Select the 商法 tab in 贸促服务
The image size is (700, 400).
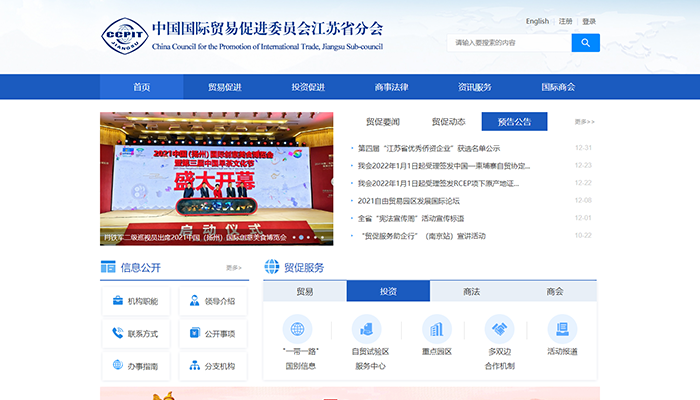[x=471, y=291]
